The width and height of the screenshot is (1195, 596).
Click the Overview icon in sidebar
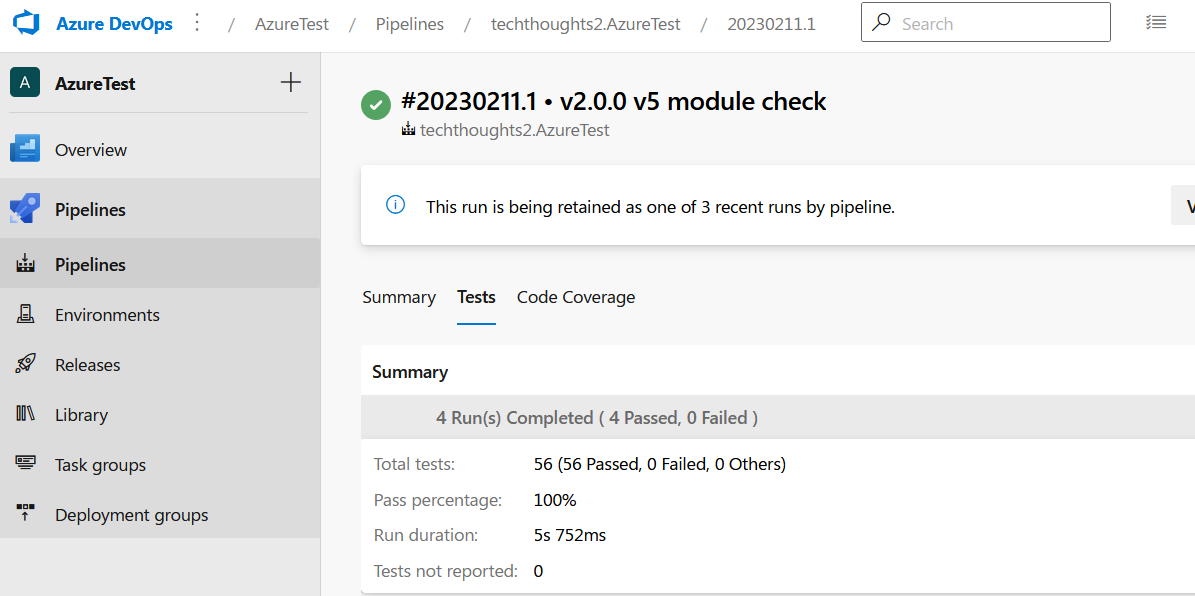point(25,149)
